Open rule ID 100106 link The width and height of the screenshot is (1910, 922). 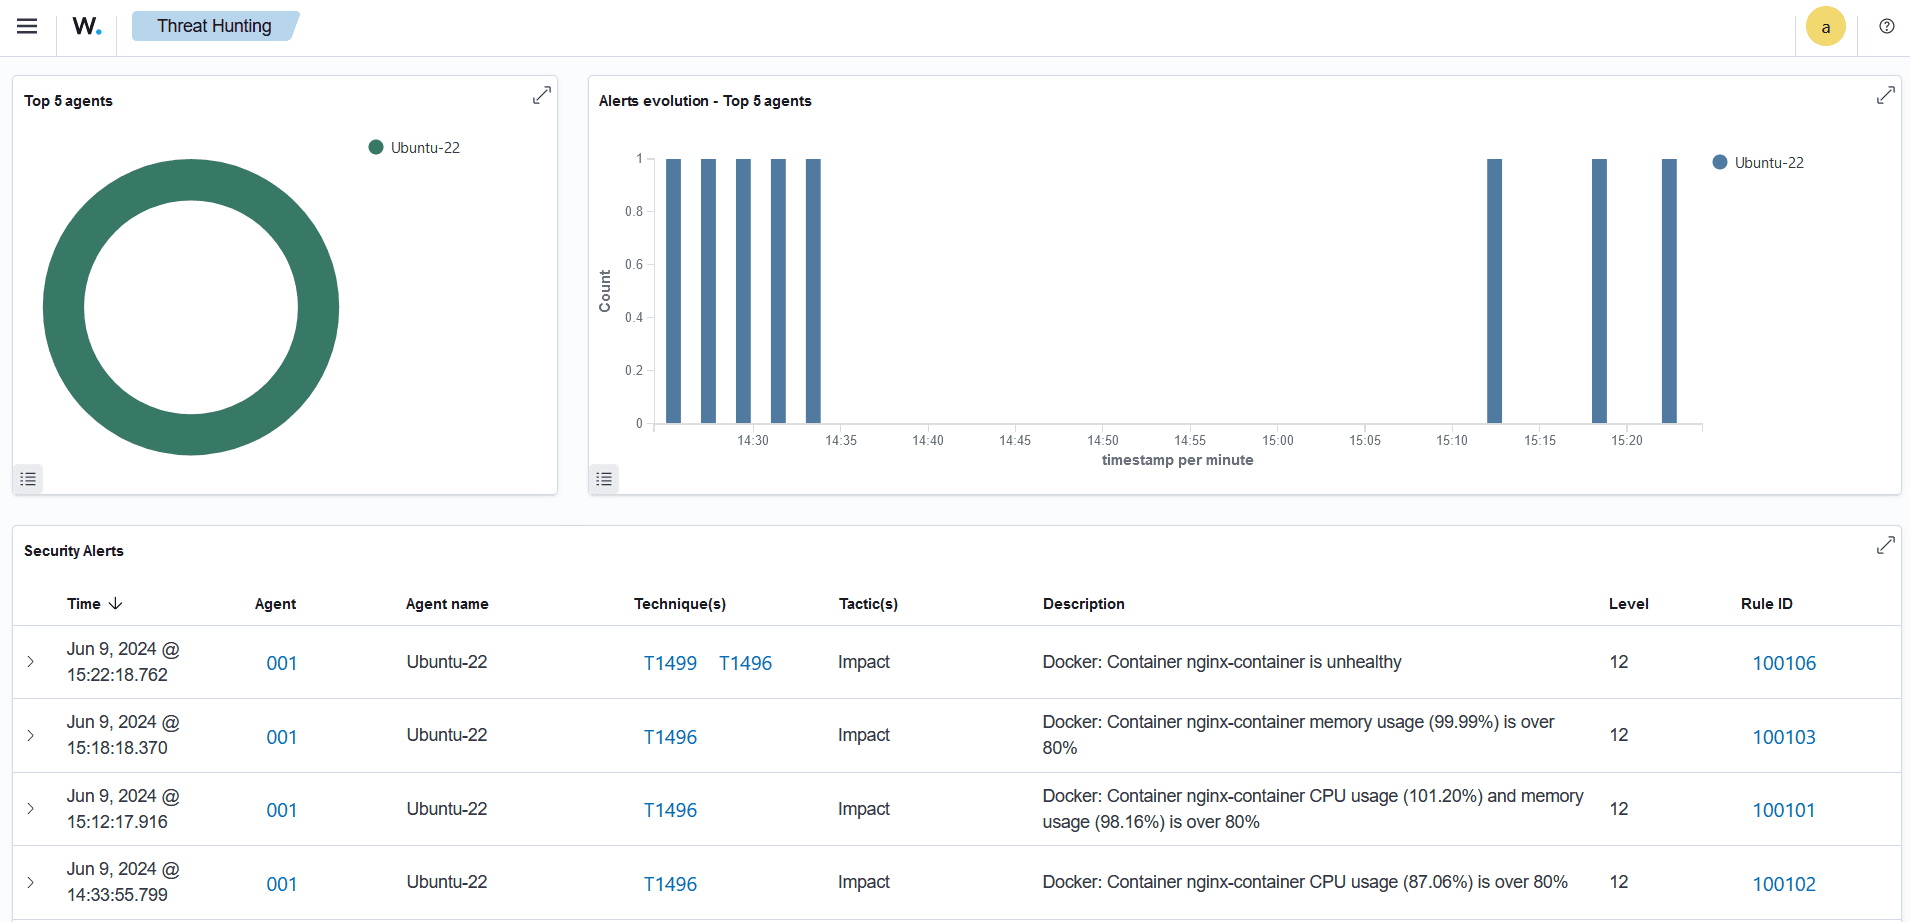click(1784, 663)
